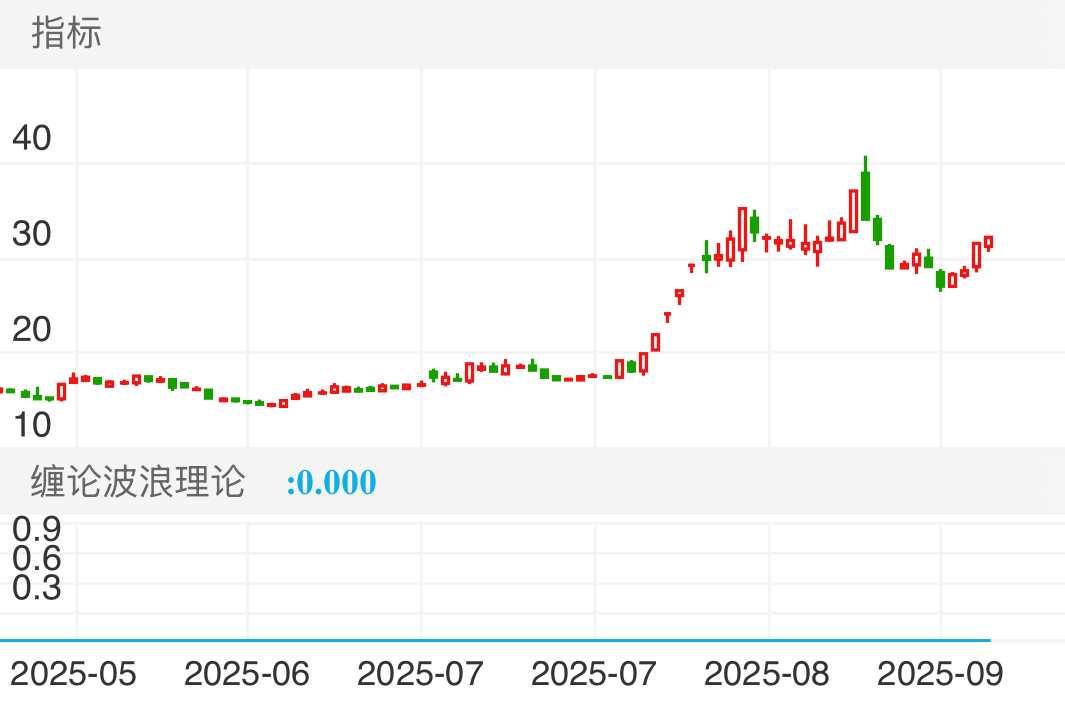Click the 2025-08 date label
The width and height of the screenshot is (1065, 708).
(767, 674)
